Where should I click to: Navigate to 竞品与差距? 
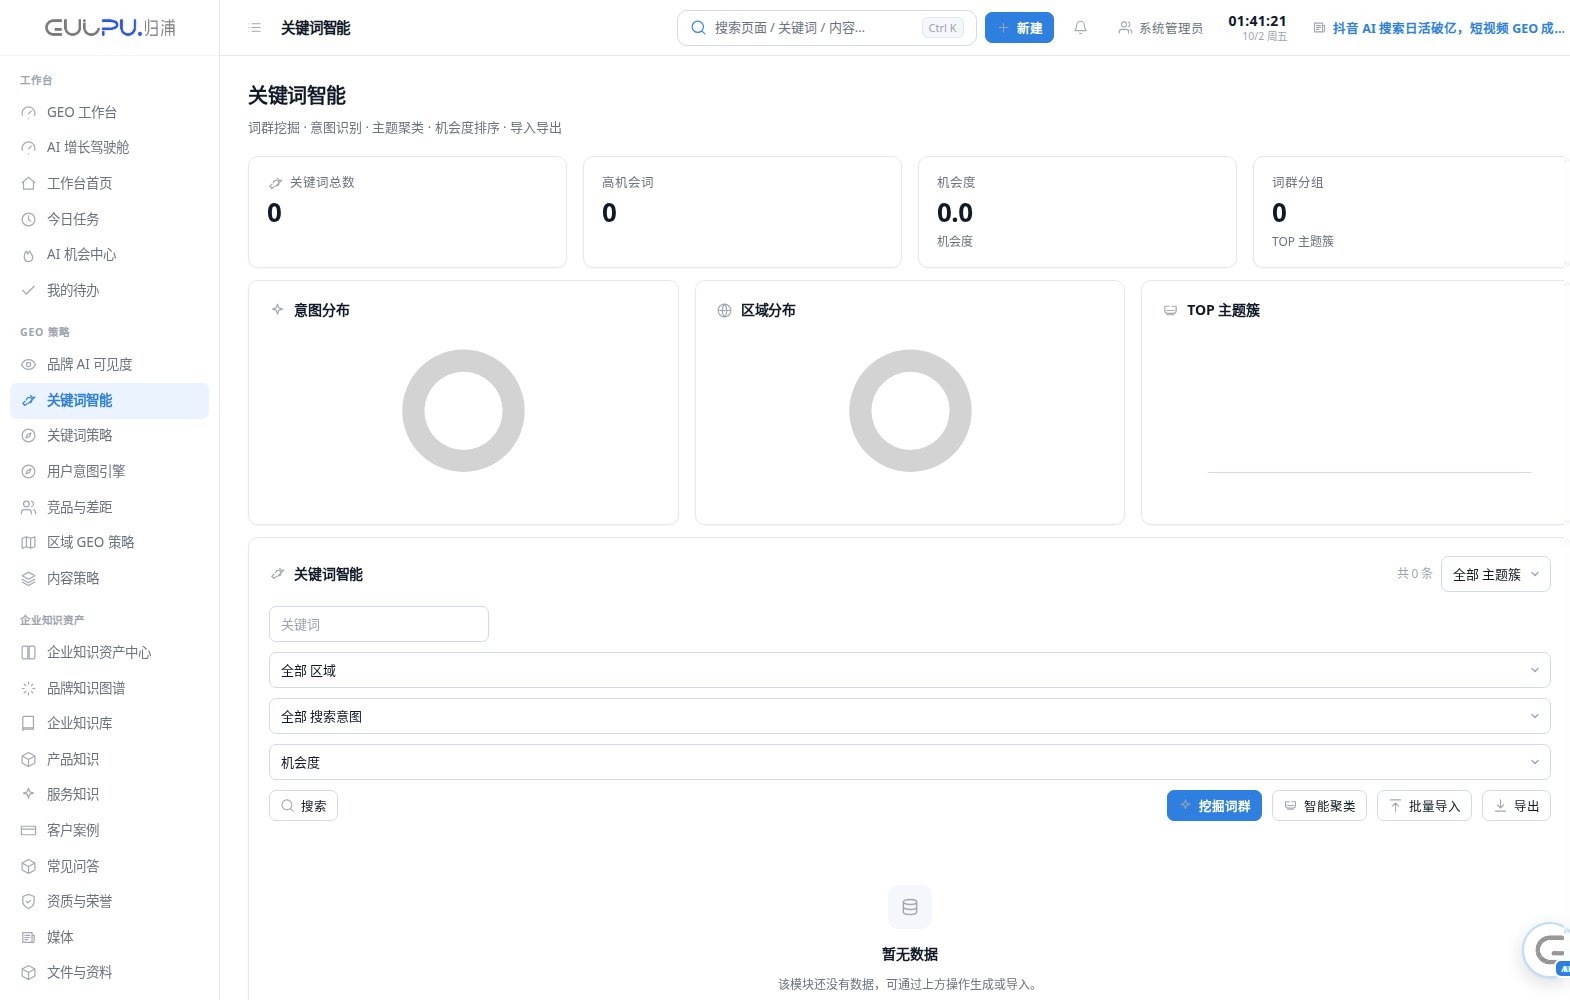click(109, 507)
